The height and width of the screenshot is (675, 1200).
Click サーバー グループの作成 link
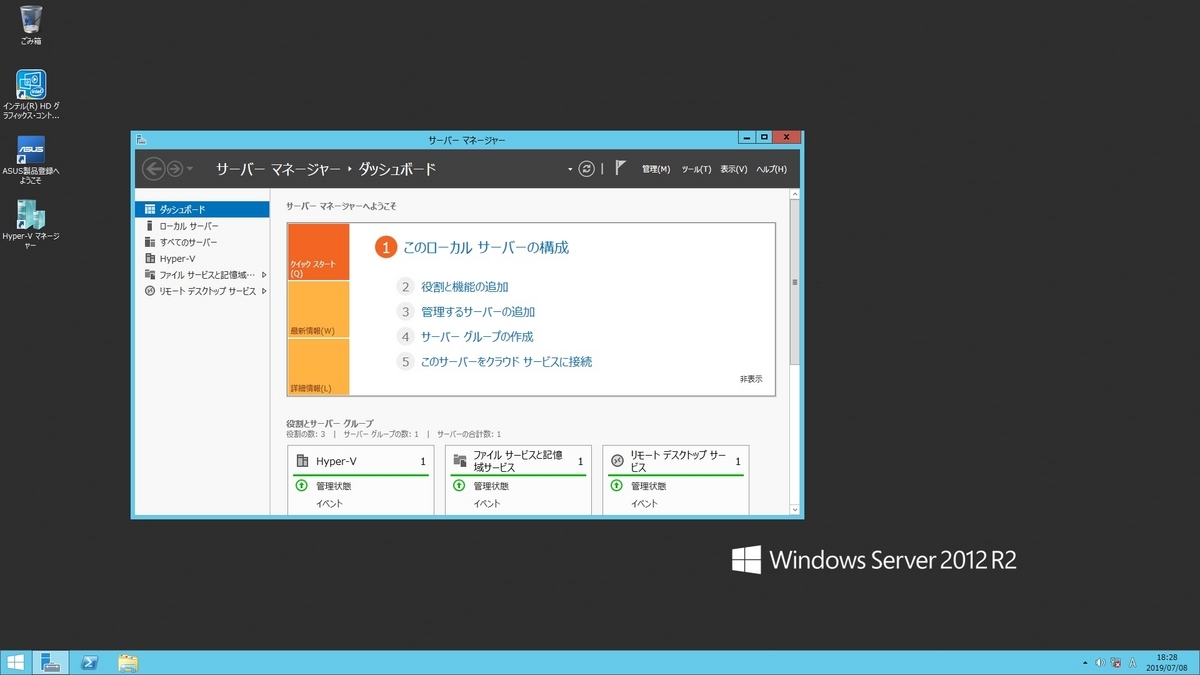[477, 337]
